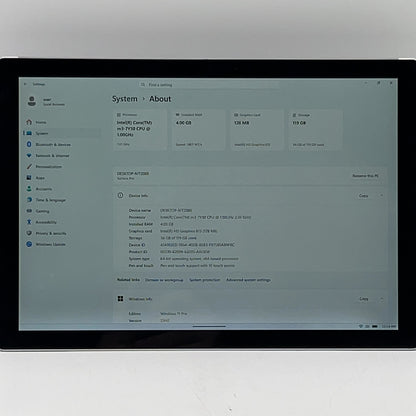Focus the Find a setting search box
Viewport: 416px width, 416px height.
pos(210,85)
